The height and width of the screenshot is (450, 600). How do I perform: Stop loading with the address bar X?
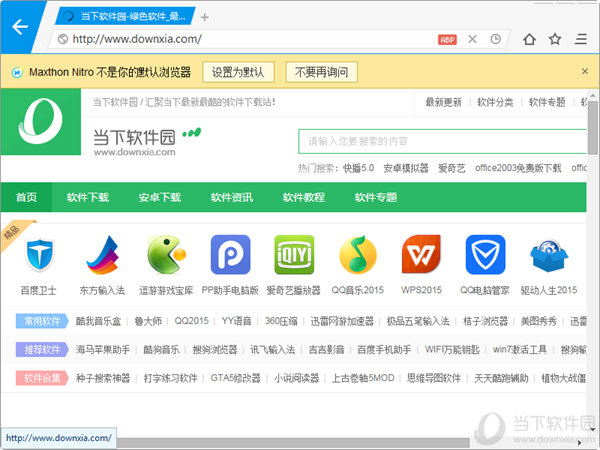(x=472, y=39)
